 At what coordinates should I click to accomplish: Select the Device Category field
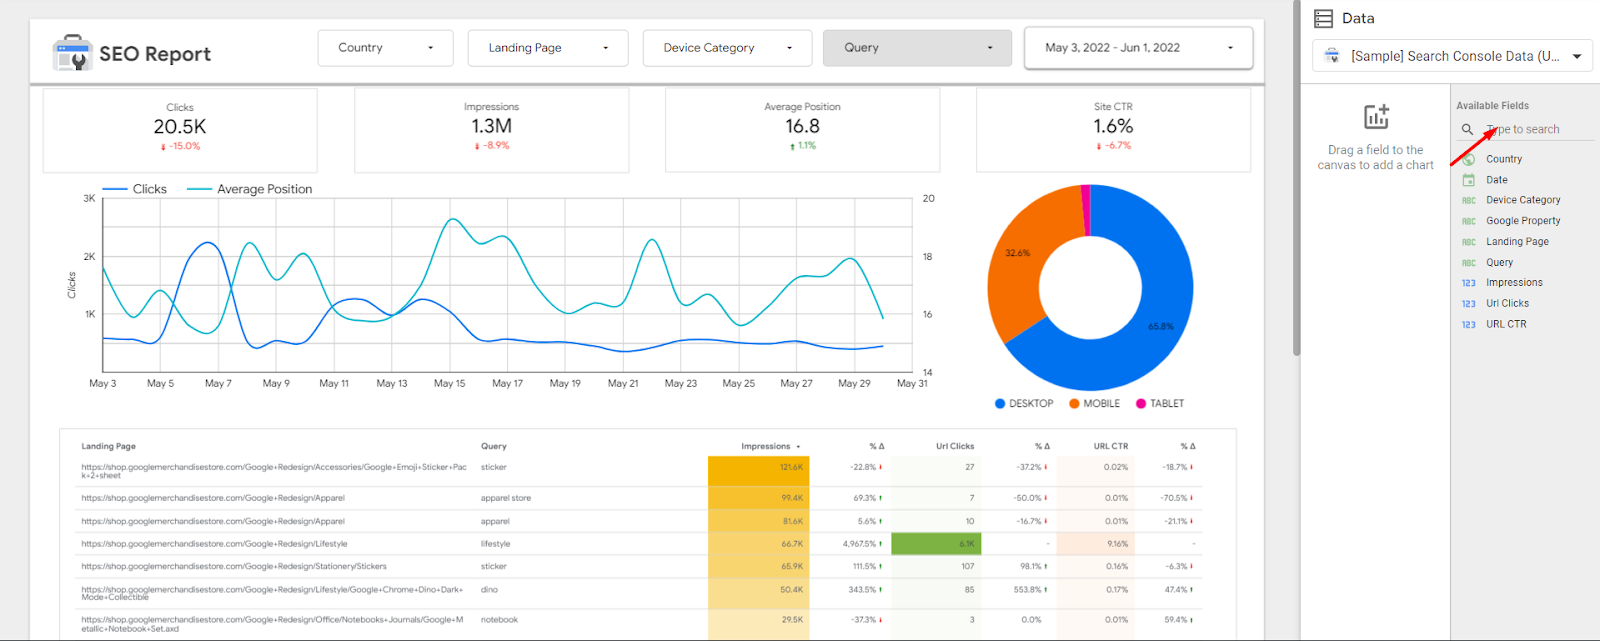coord(1524,200)
